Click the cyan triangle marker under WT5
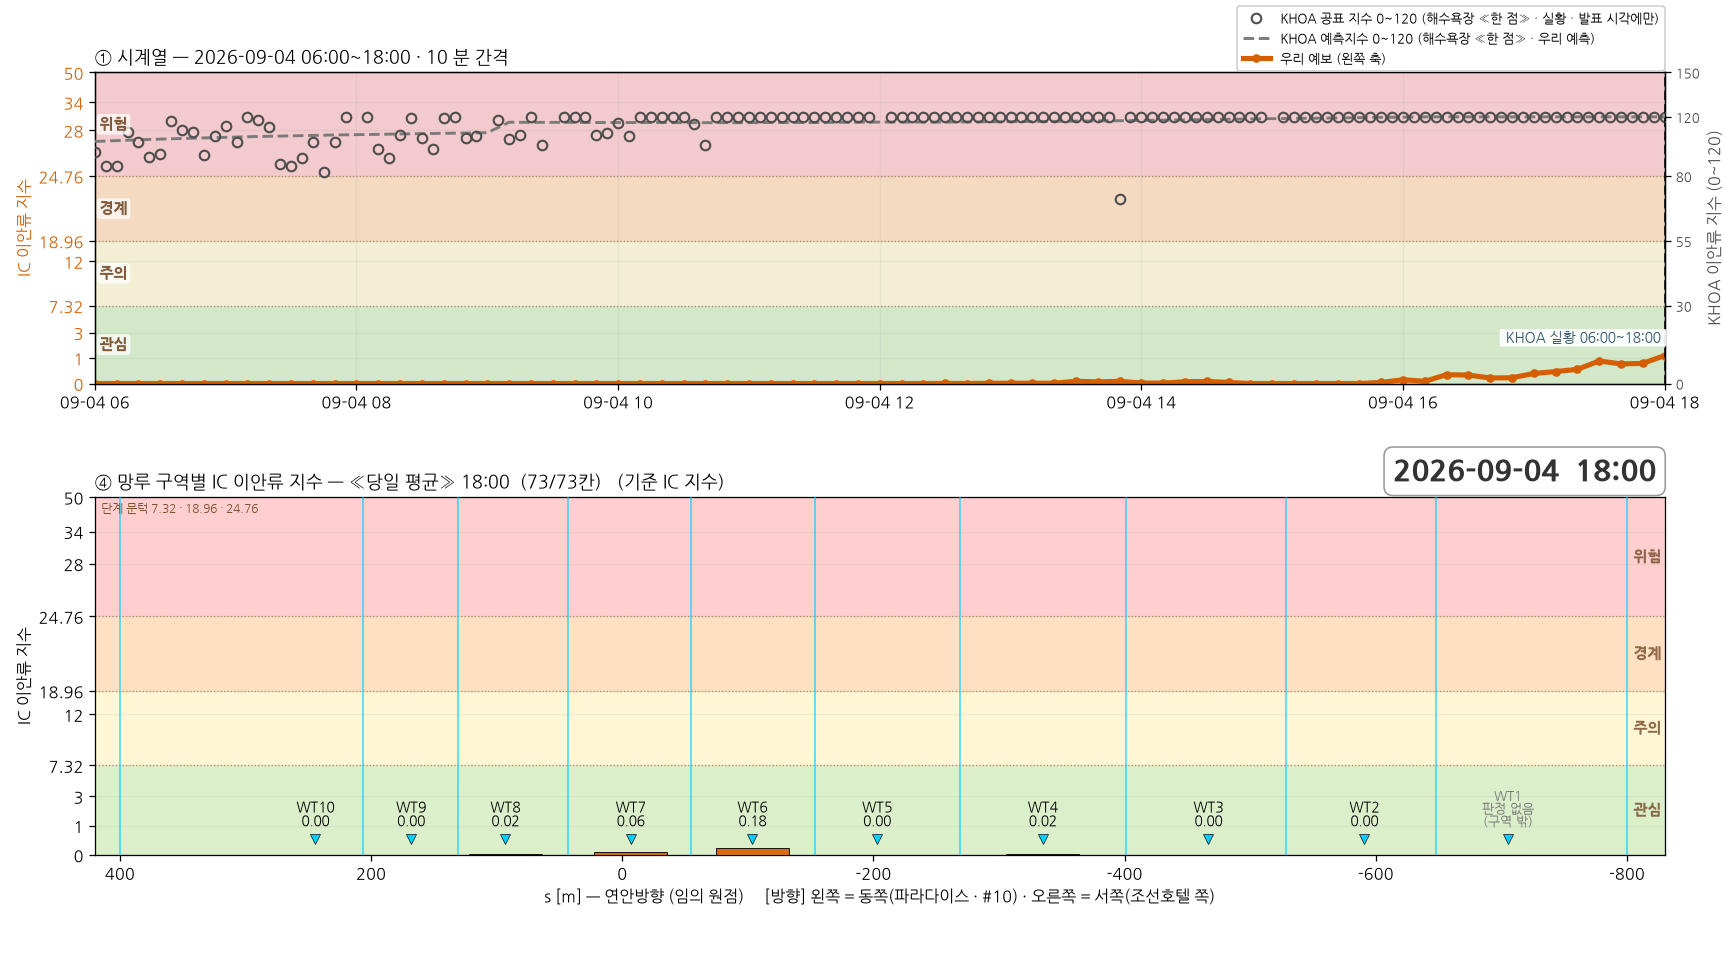This screenshot has height=966, width=1725. [877, 840]
